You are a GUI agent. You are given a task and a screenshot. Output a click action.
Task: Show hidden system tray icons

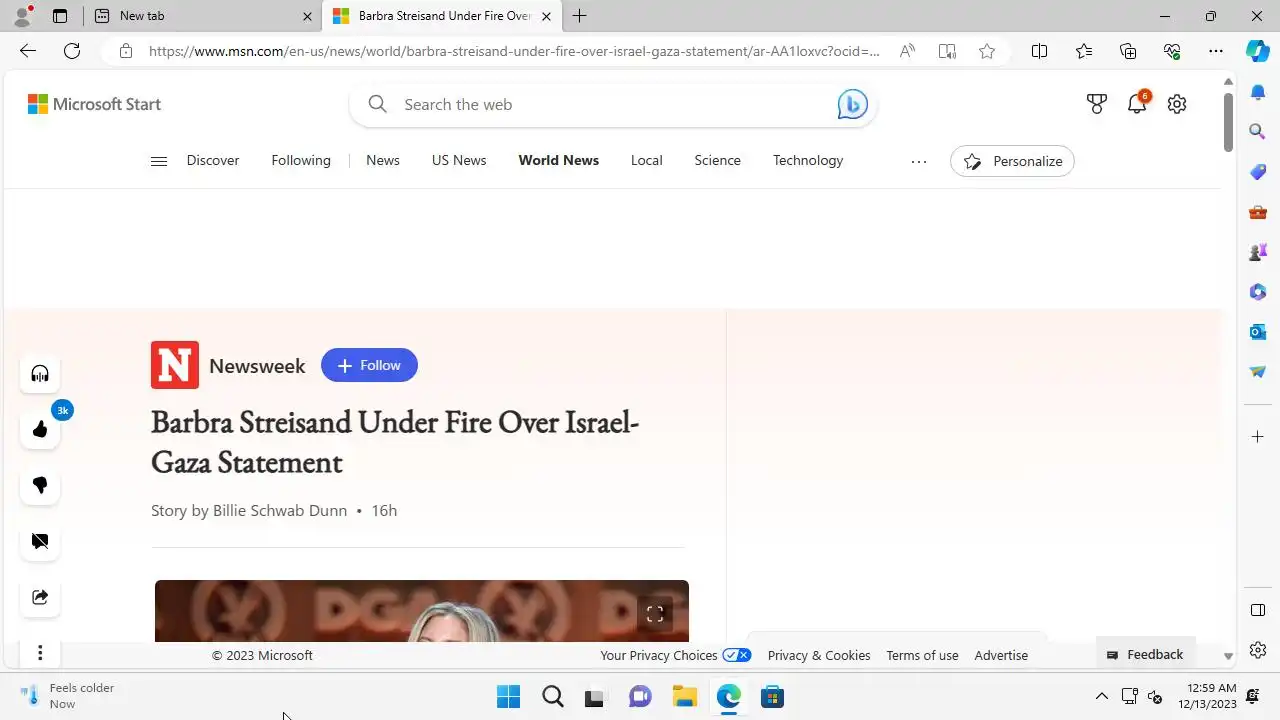[1102, 696]
